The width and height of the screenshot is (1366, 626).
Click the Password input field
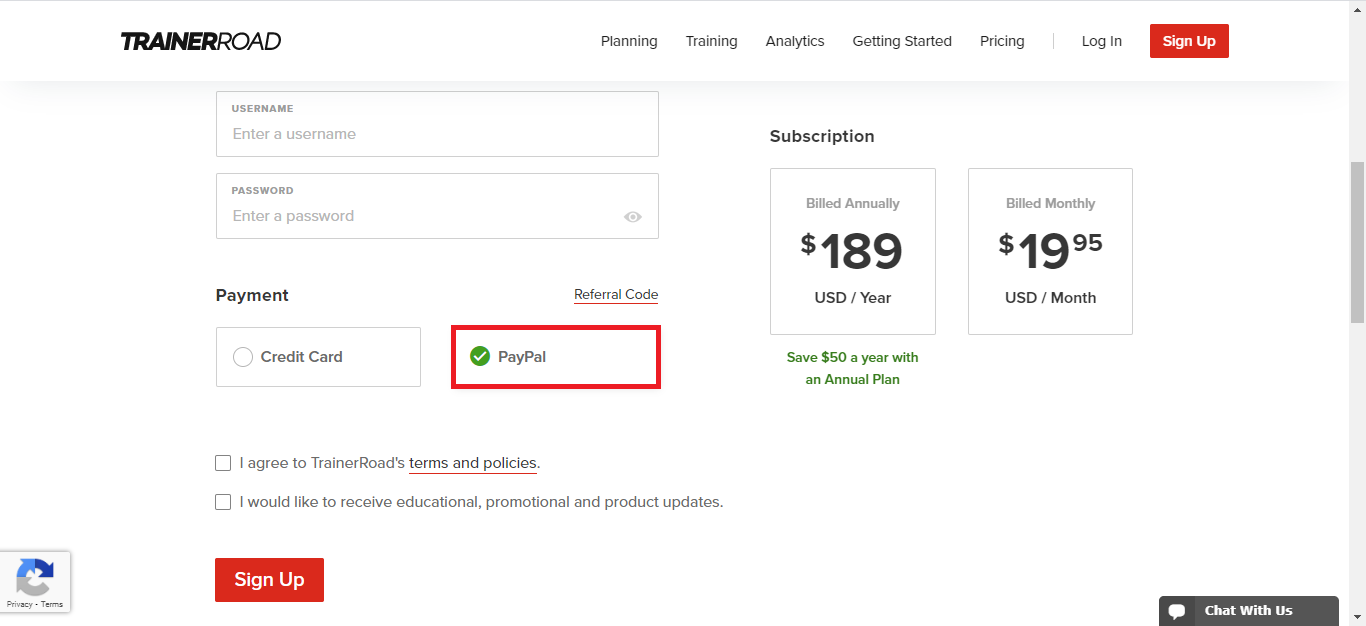437,206
